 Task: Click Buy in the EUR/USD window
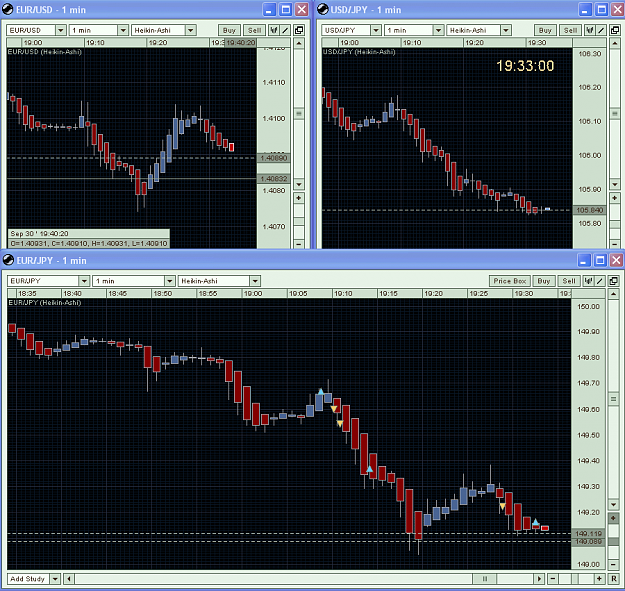click(x=229, y=30)
